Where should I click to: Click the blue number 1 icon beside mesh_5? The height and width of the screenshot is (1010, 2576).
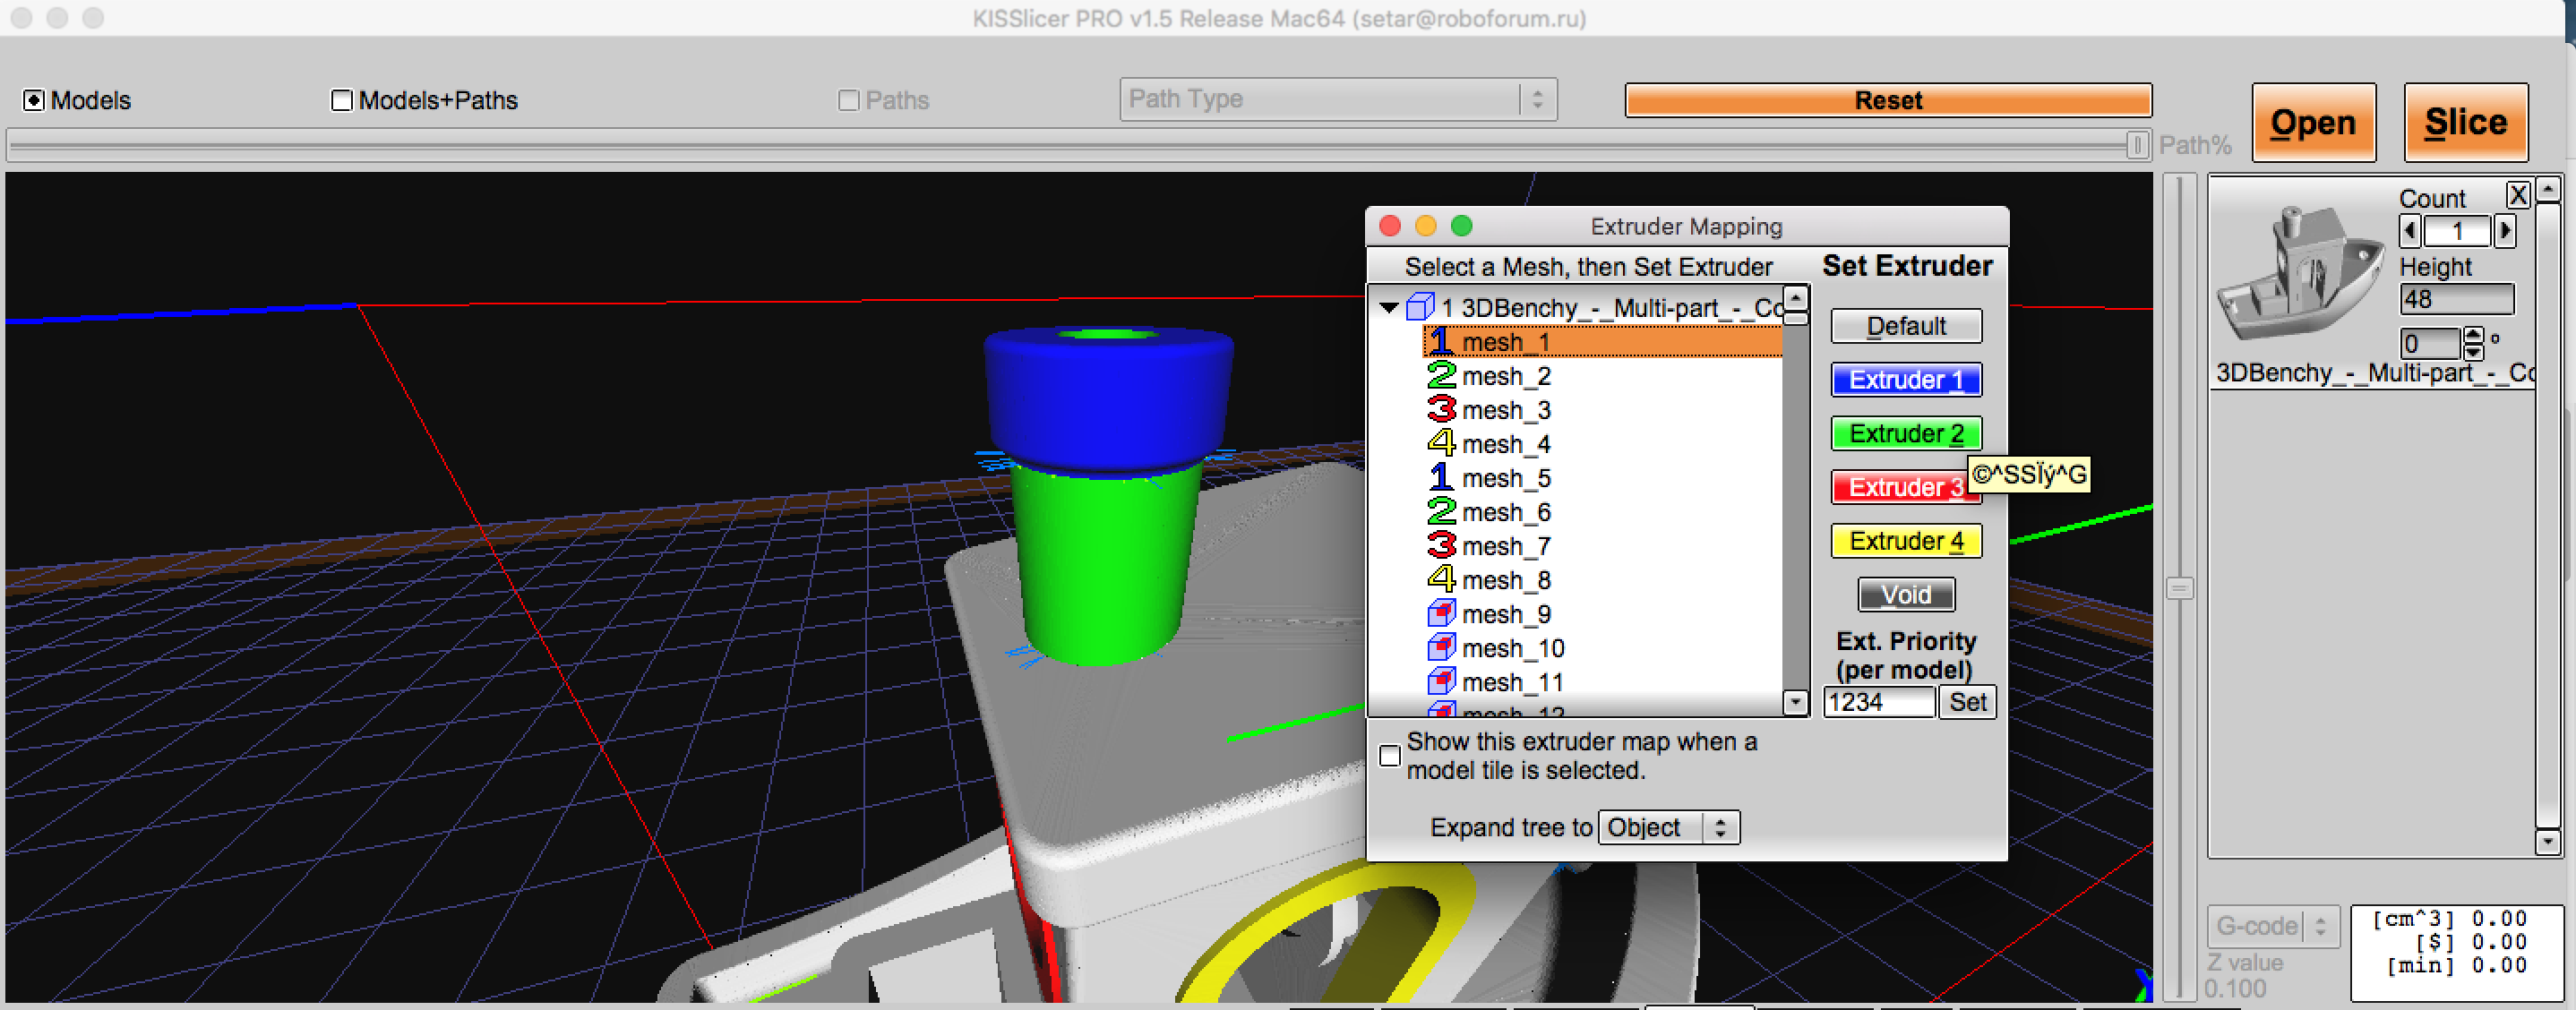[x=1440, y=478]
